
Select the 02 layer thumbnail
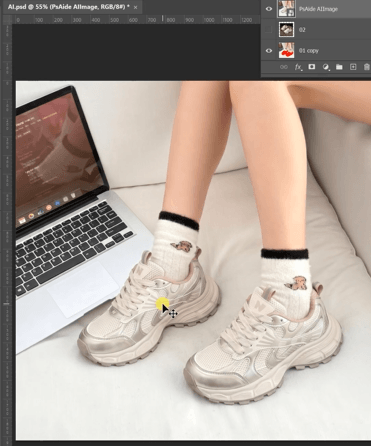[x=286, y=30]
